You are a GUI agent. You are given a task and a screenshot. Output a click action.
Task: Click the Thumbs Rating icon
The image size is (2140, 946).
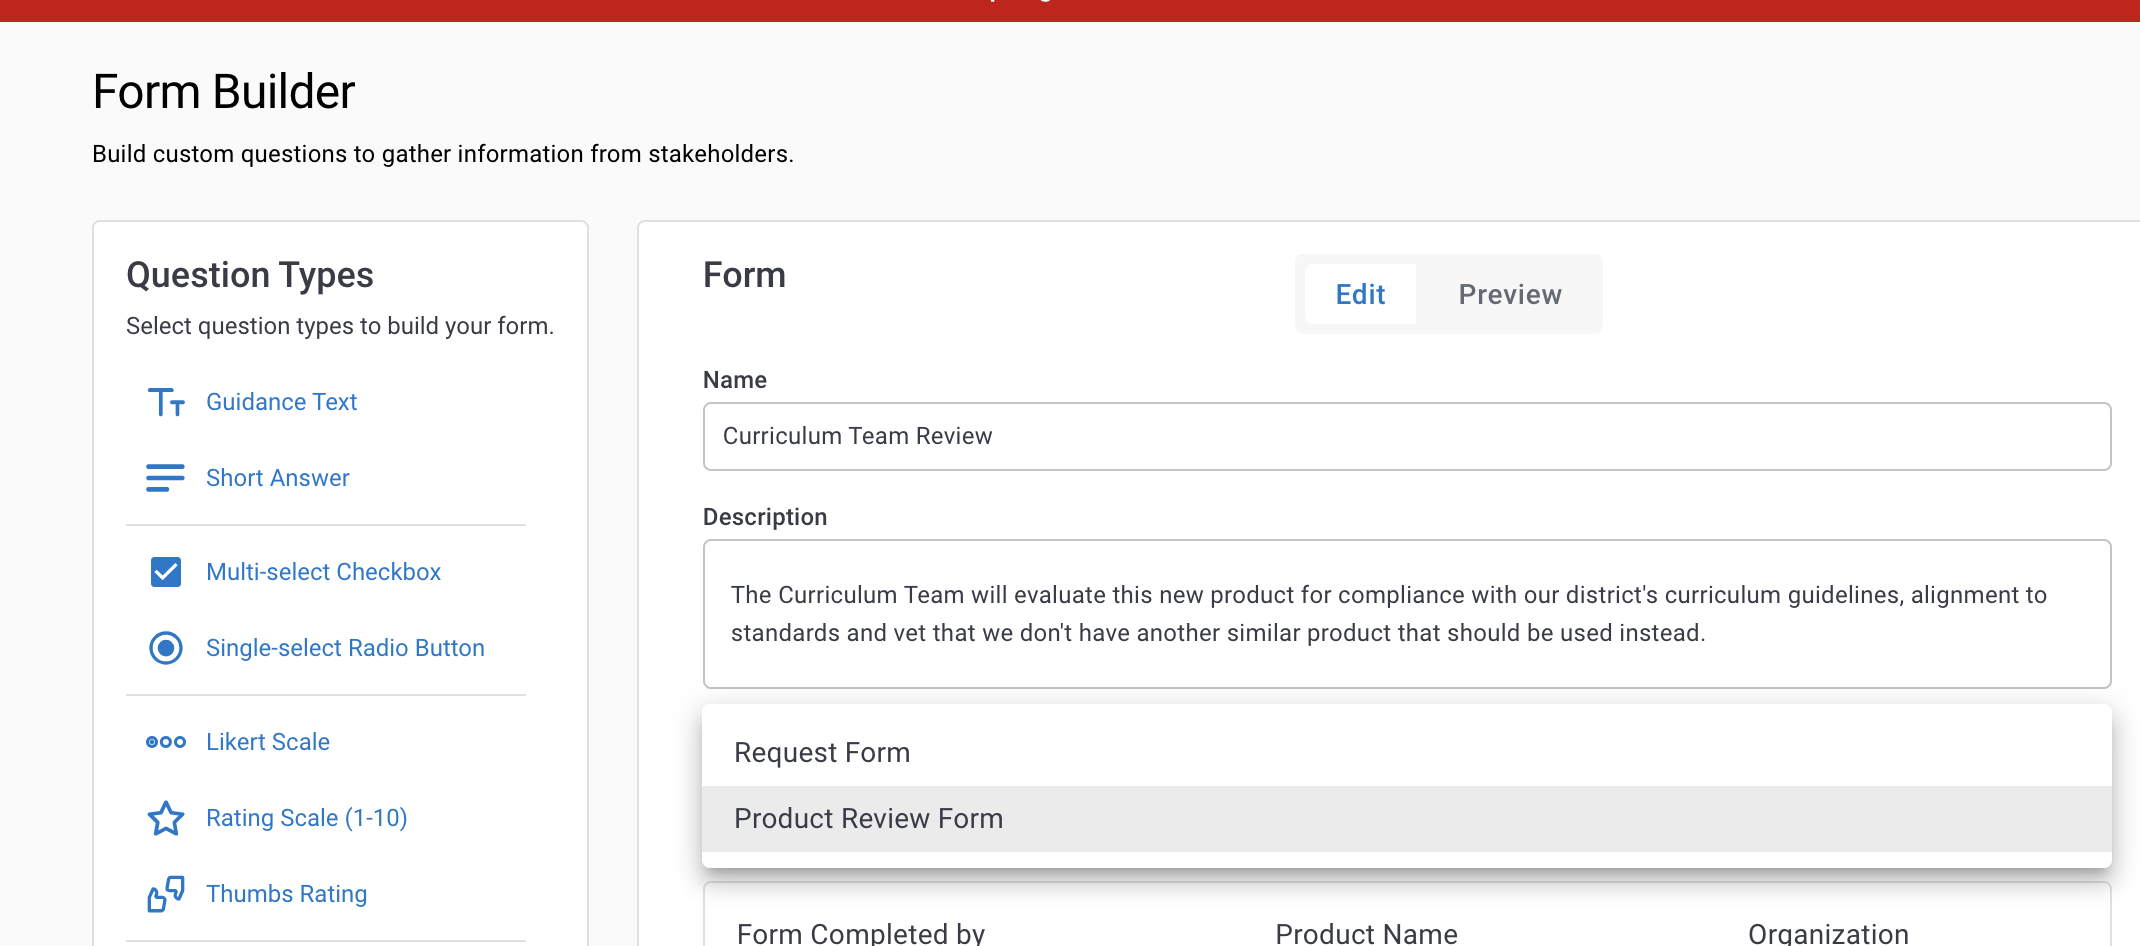(x=166, y=894)
